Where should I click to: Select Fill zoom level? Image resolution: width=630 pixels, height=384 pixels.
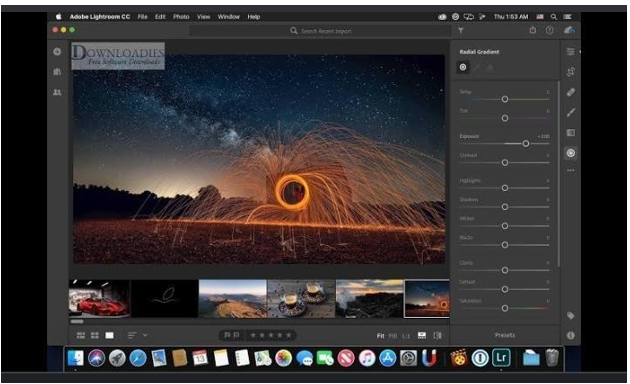coord(393,335)
